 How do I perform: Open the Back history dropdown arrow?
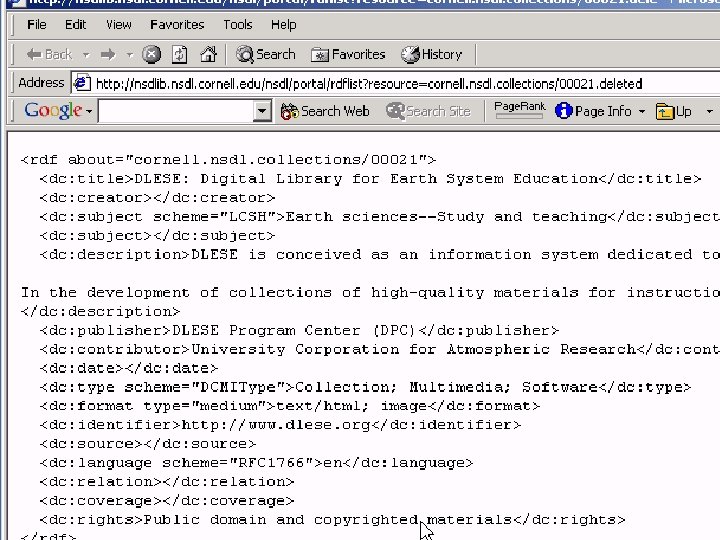86,55
